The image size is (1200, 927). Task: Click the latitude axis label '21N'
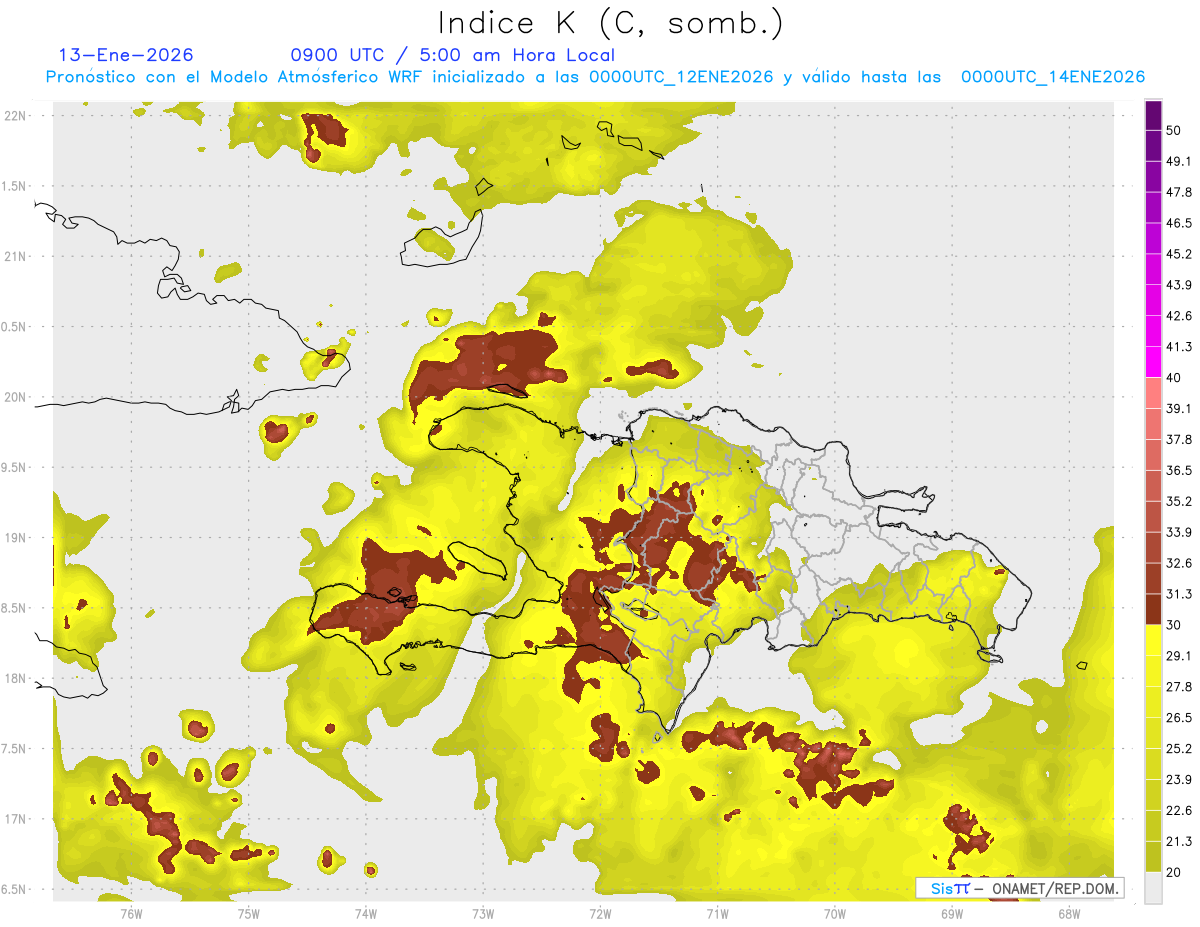click(15, 256)
